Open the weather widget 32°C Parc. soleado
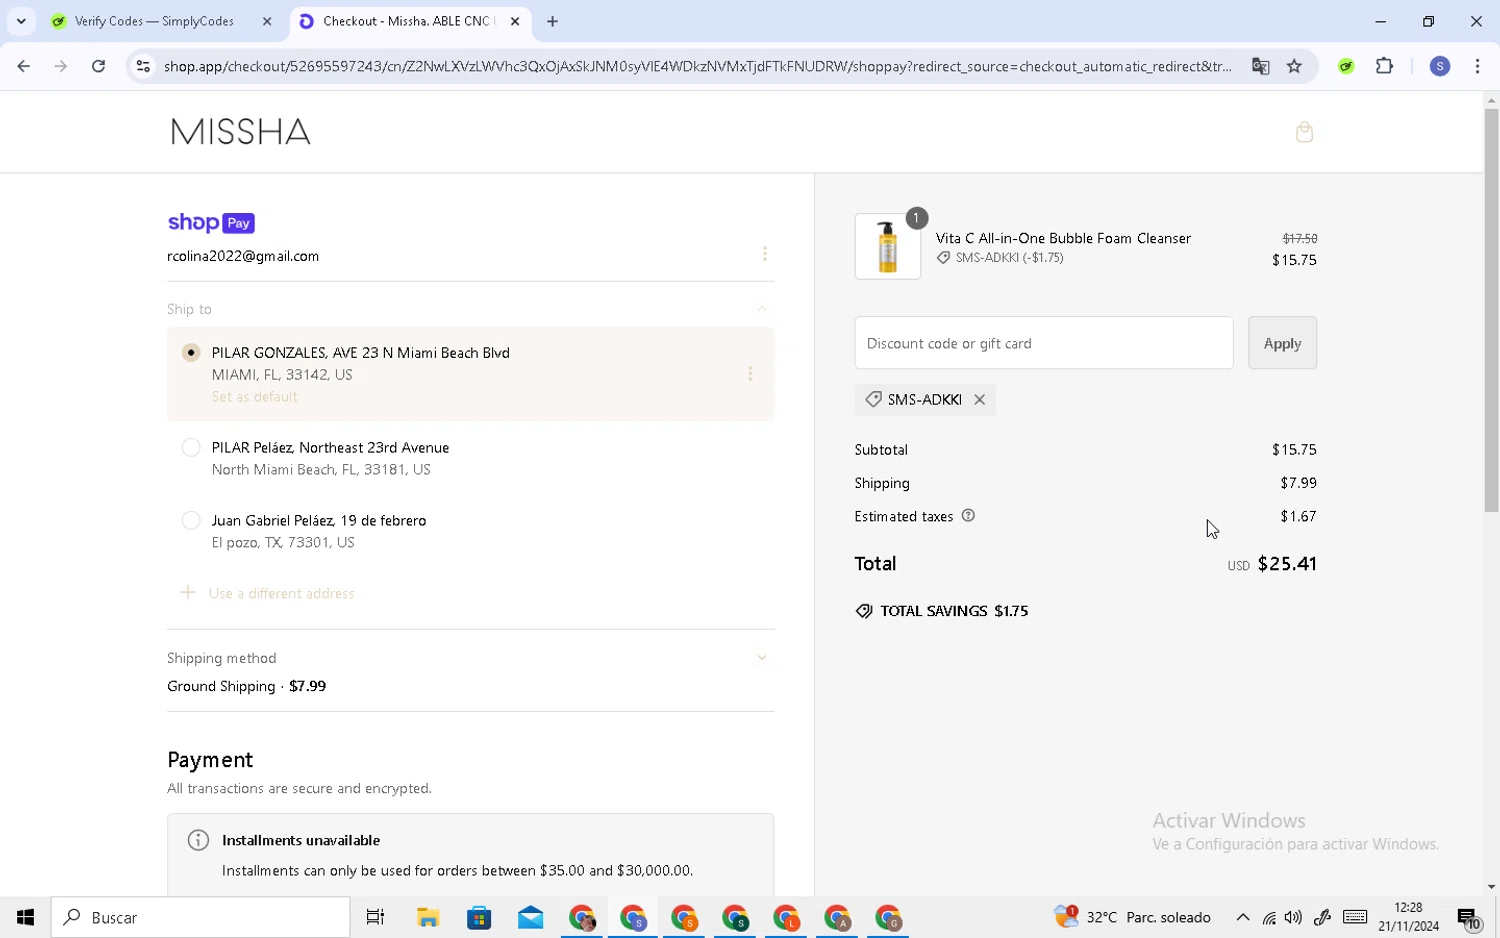Screen dimensions: 1500x938 pos(1133,917)
